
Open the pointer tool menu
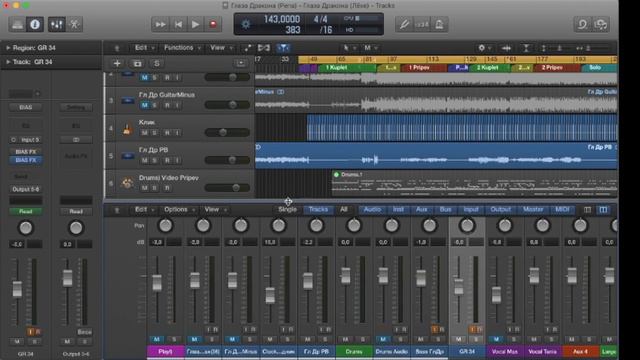pyautogui.click(x=349, y=48)
